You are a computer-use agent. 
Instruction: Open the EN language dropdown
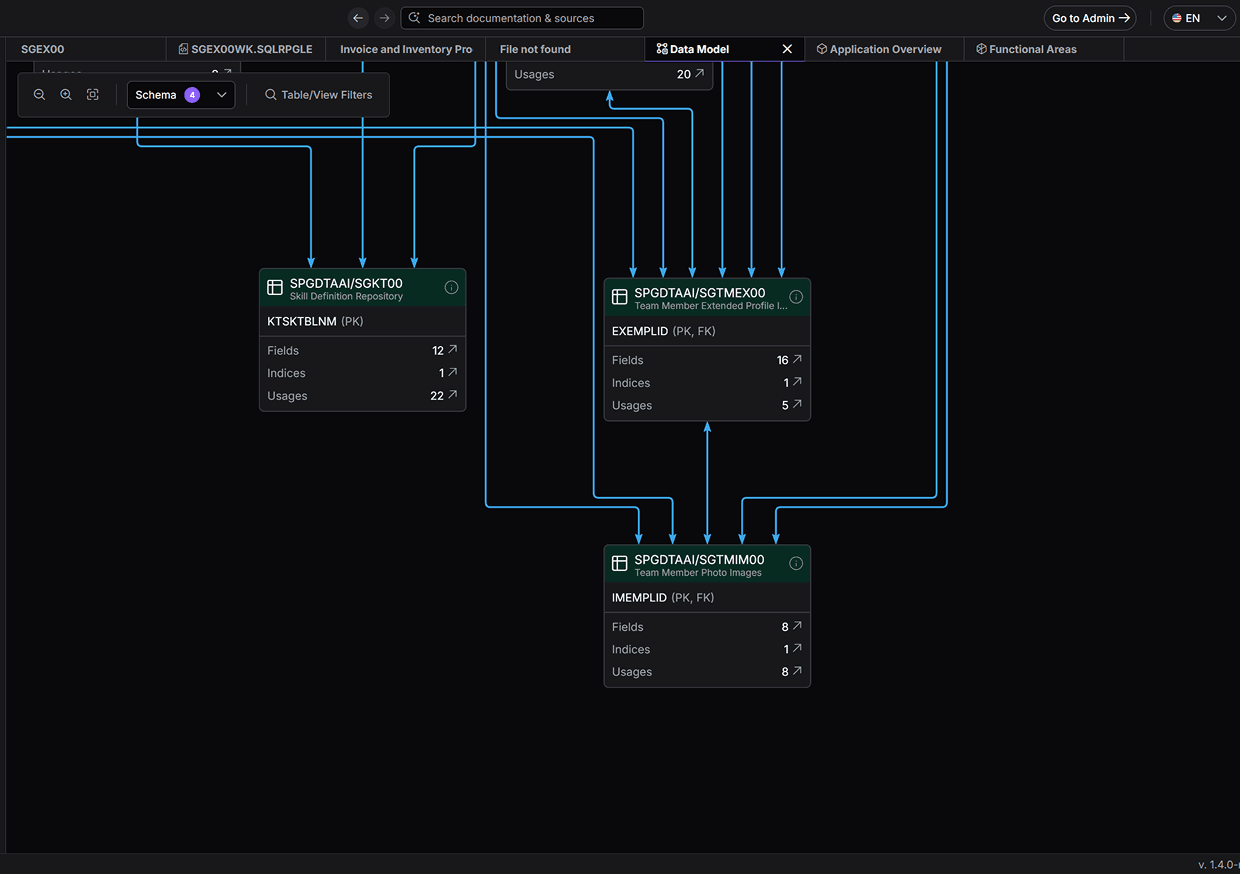pyautogui.click(x=1198, y=17)
